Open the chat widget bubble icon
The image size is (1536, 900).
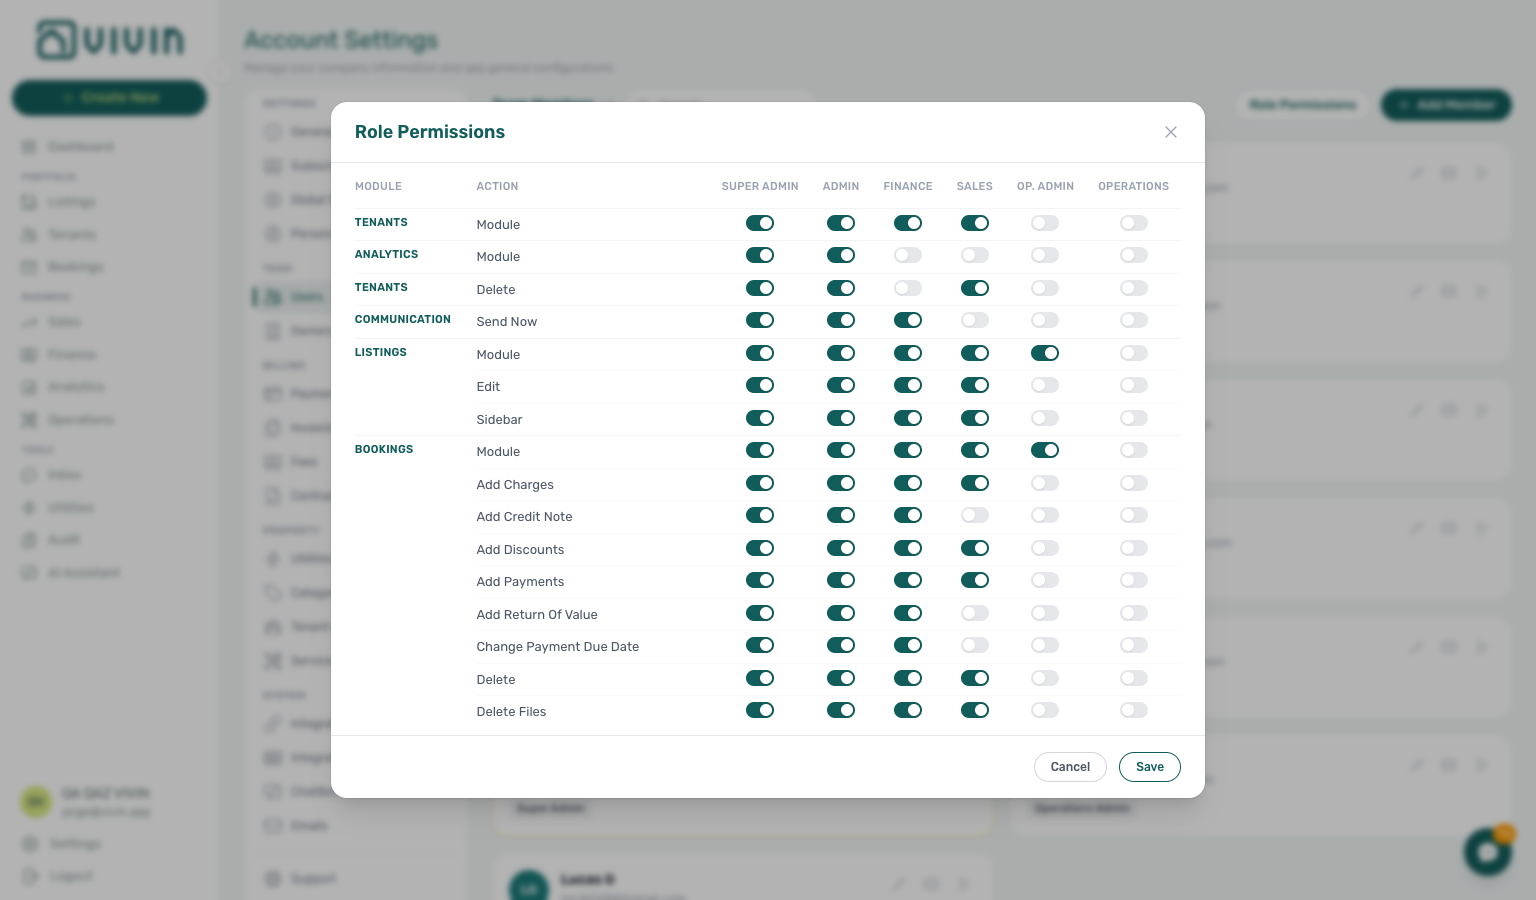point(1488,851)
